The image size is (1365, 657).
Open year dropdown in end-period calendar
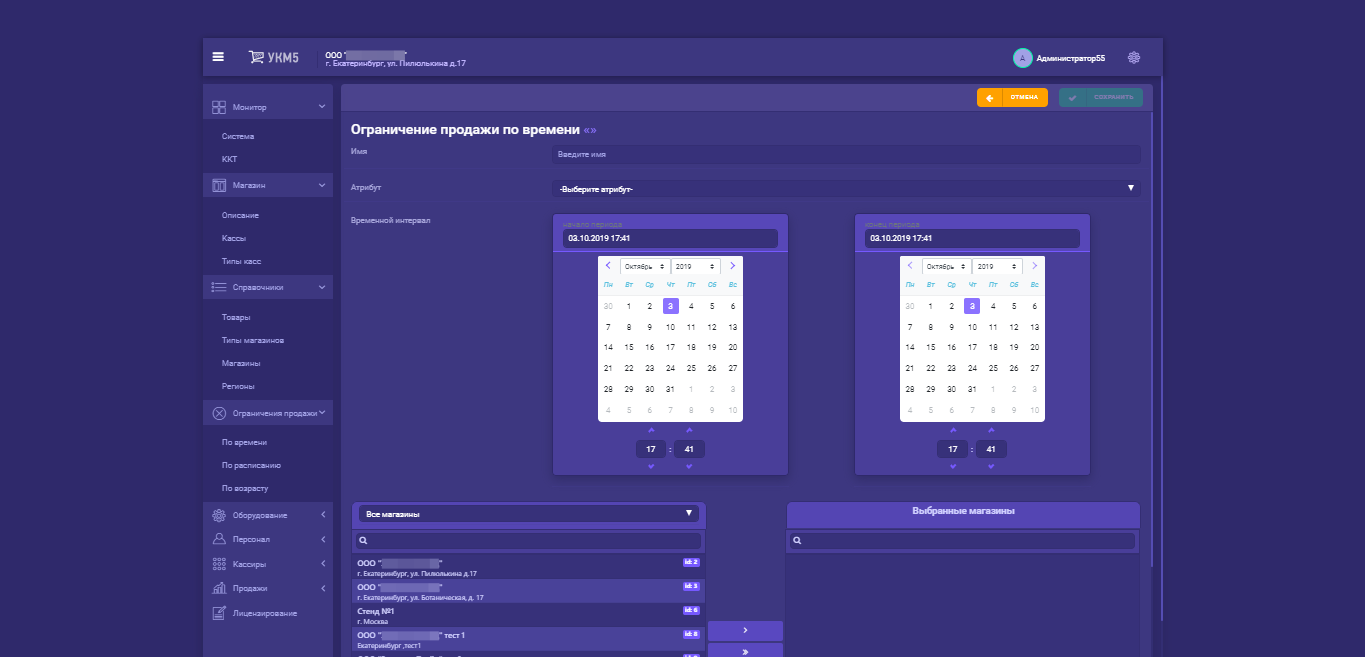(997, 267)
